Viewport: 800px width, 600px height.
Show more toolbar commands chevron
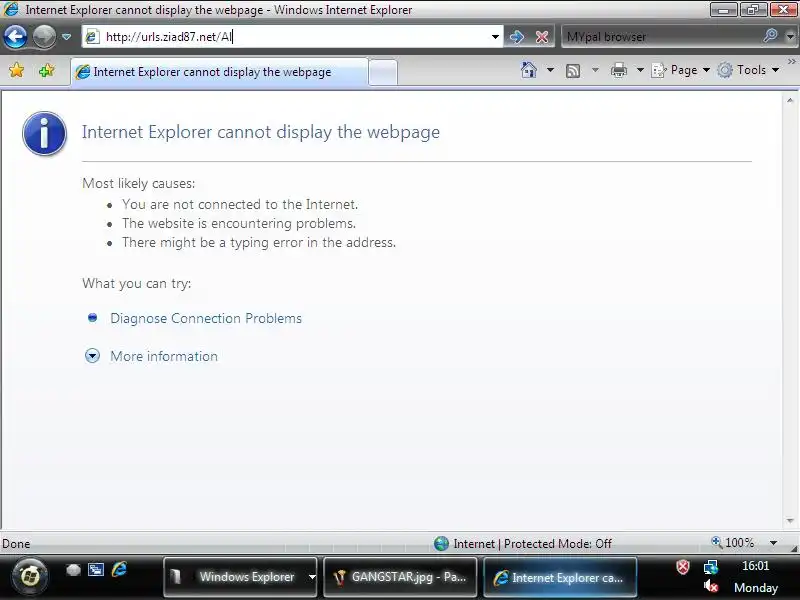pos(792,62)
